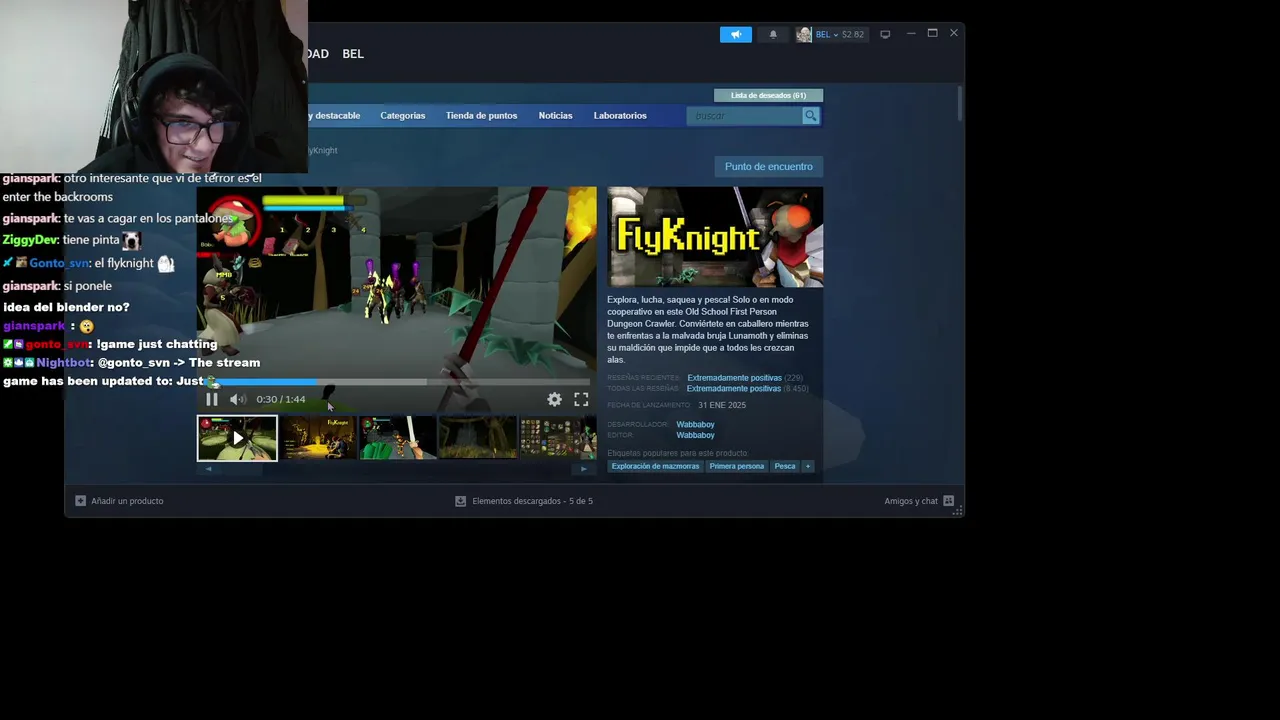Image resolution: width=1280 pixels, height=720 pixels.
Task: Click the wallet balance $2.82
Action: [852, 34]
